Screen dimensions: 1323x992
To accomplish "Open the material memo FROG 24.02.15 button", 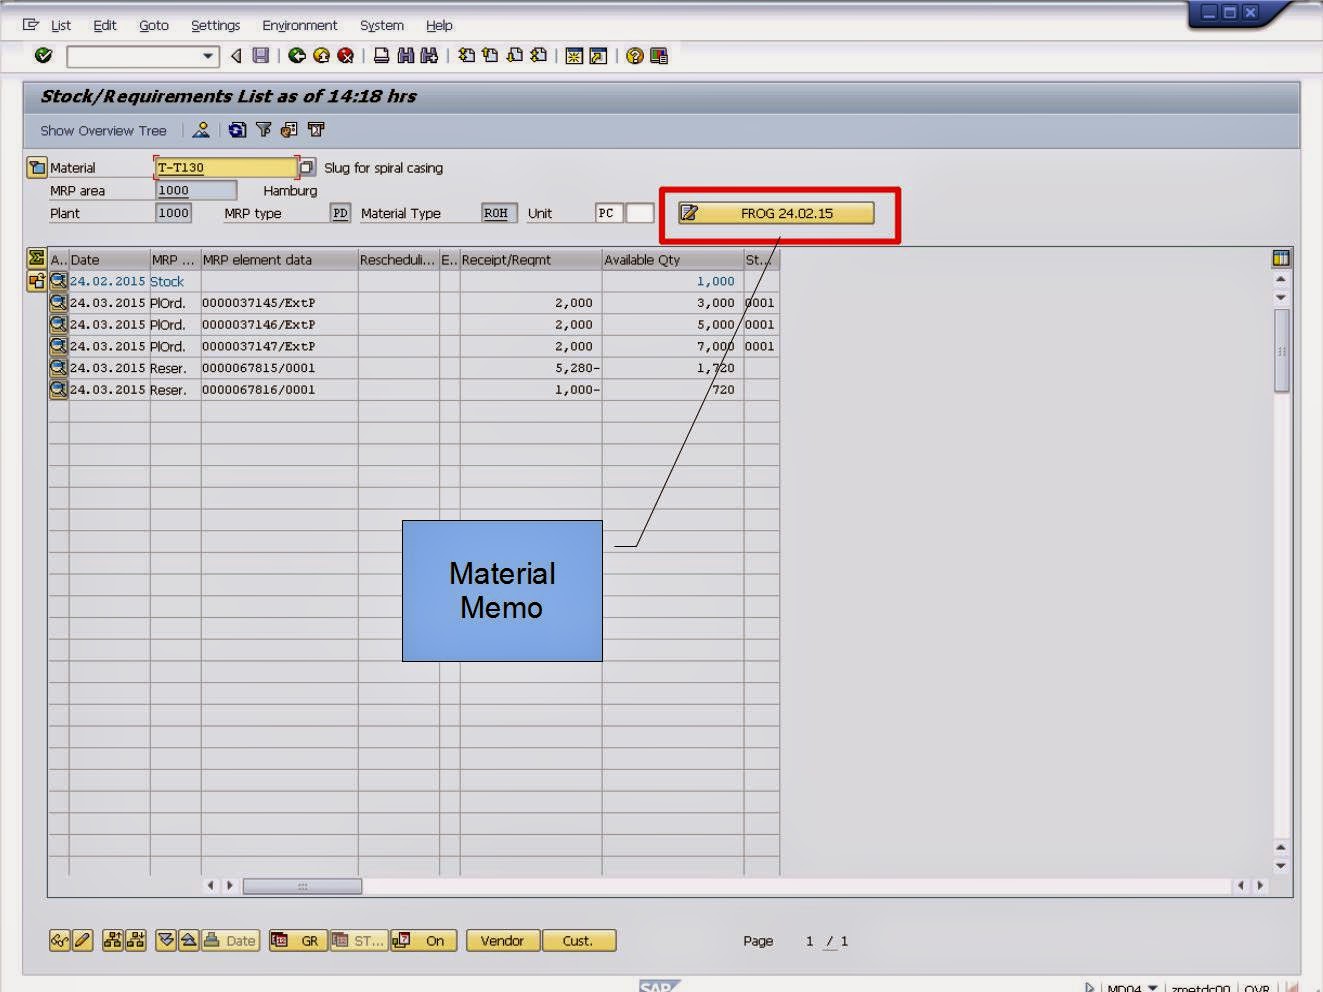I will pyautogui.click(x=776, y=213).
